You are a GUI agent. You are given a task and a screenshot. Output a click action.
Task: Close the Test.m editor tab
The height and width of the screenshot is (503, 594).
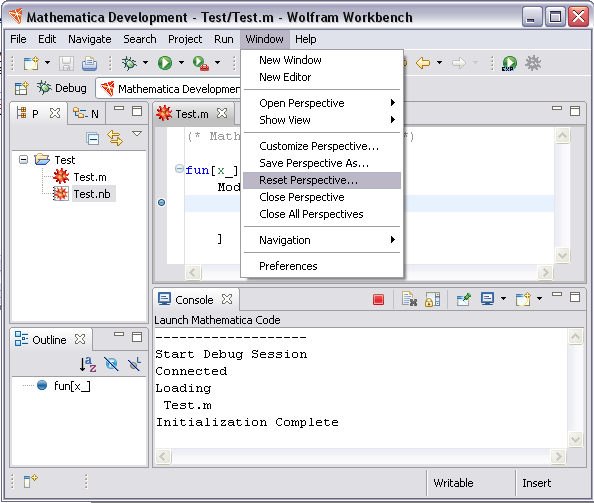(222, 113)
